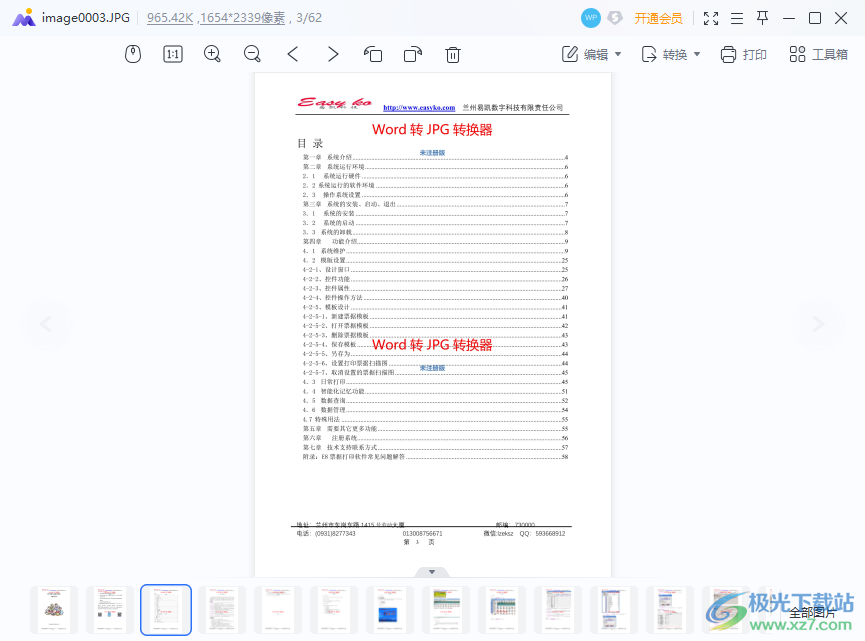View image at 1:1 actual size
Screen dimensions: 865x641
[x=172, y=54]
